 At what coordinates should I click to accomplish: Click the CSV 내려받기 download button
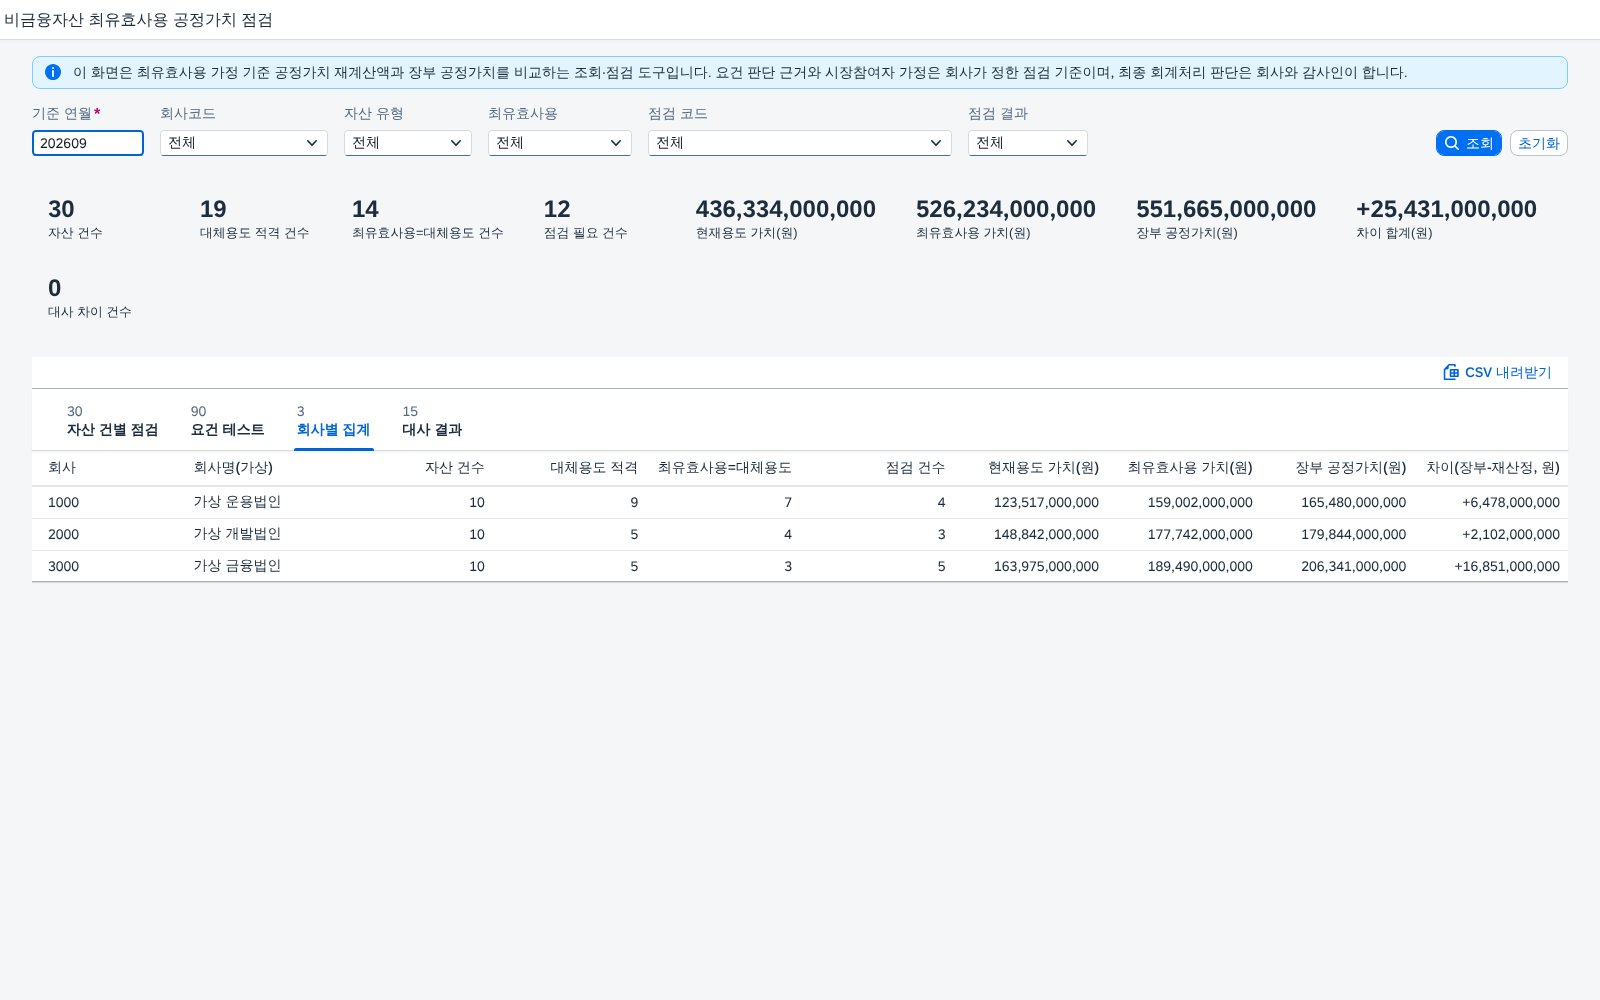tap(1497, 372)
